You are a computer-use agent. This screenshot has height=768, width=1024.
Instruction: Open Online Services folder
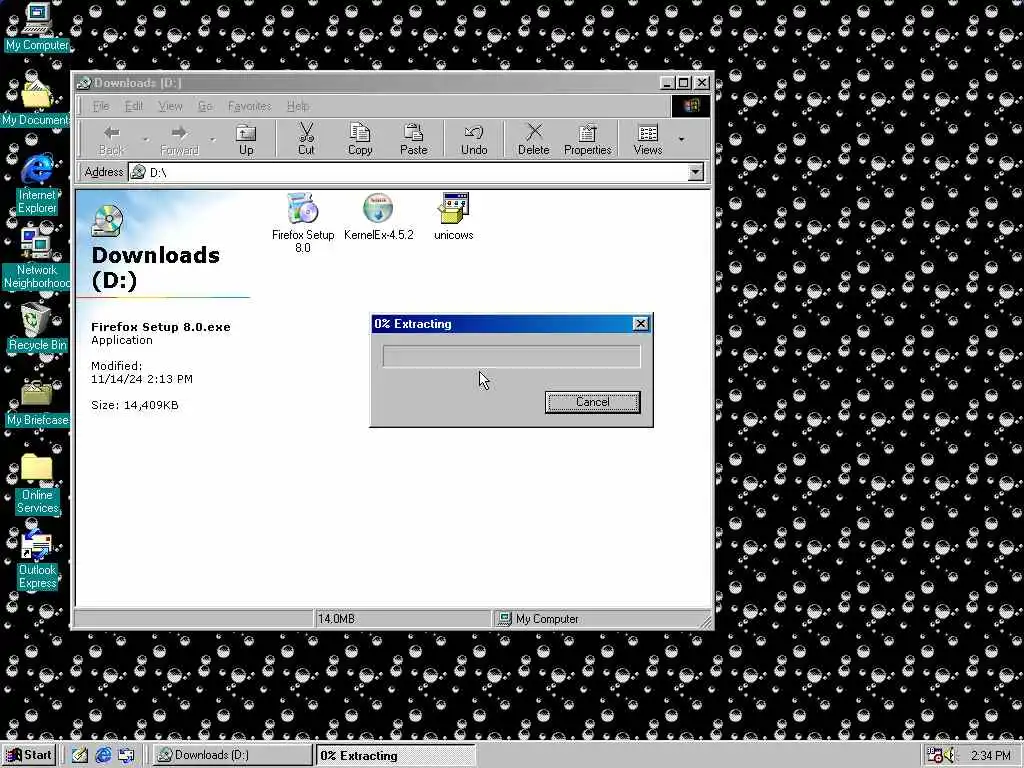pos(37,483)
